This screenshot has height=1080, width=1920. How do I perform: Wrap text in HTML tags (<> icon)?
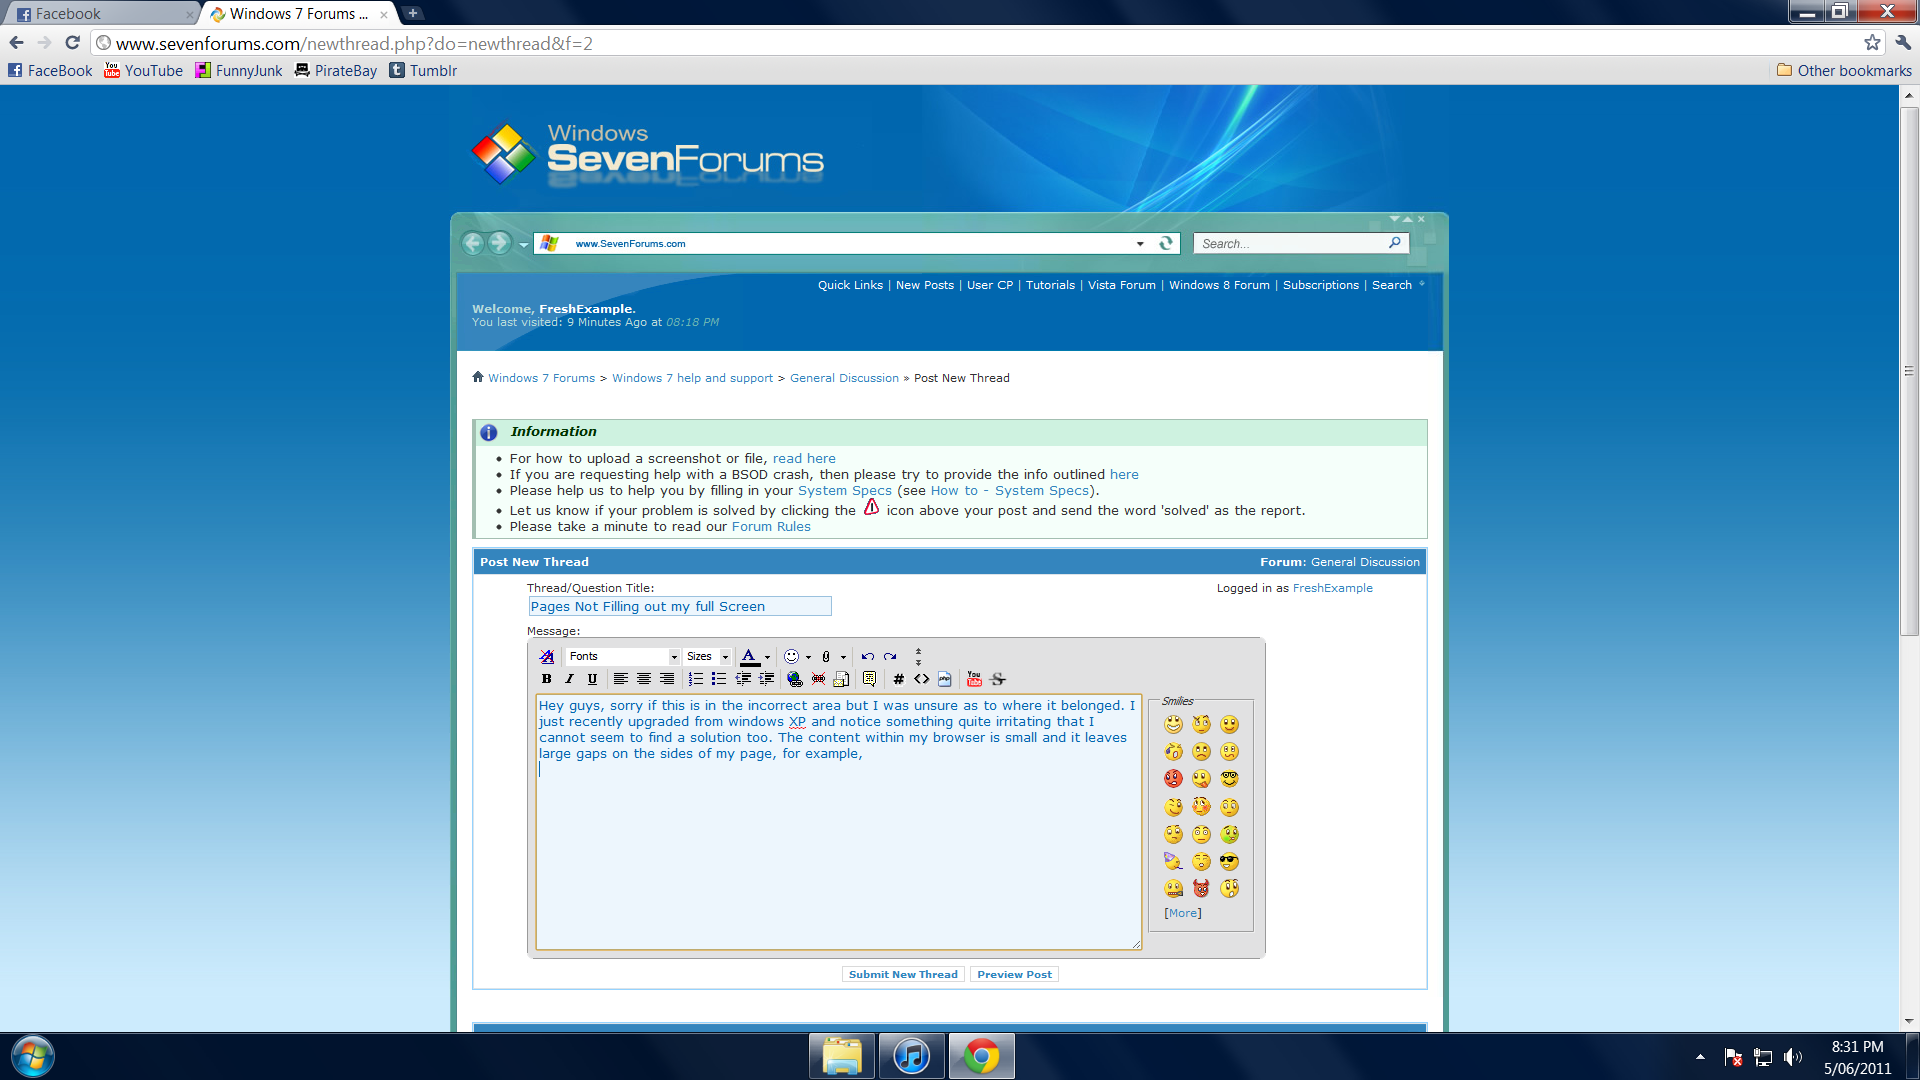(921, 679)
